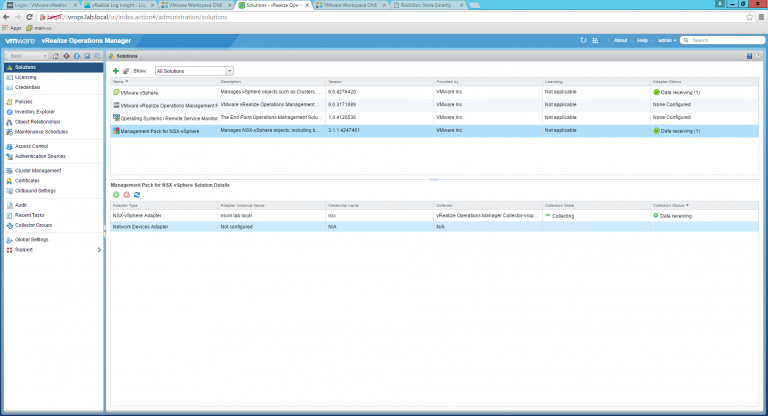Stop collecting with the red stop icon
Viewport: 768px width, 416px height.
coord(126,195)
